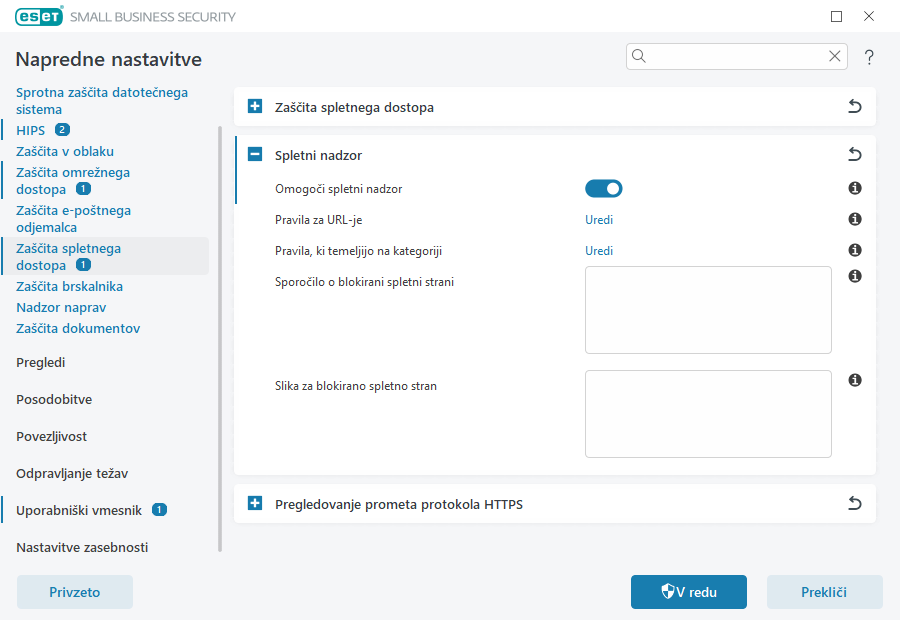
Task: Collapse the Spletni nadzor section
Action: pos(255,154)
